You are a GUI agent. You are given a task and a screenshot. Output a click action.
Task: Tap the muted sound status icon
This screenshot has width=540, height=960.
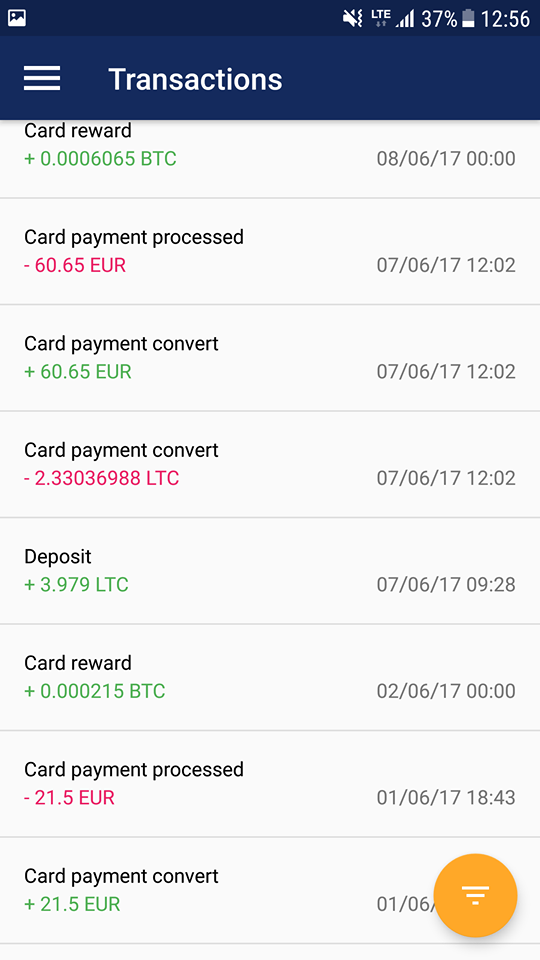pyautogui.click(x=353, y=18)
